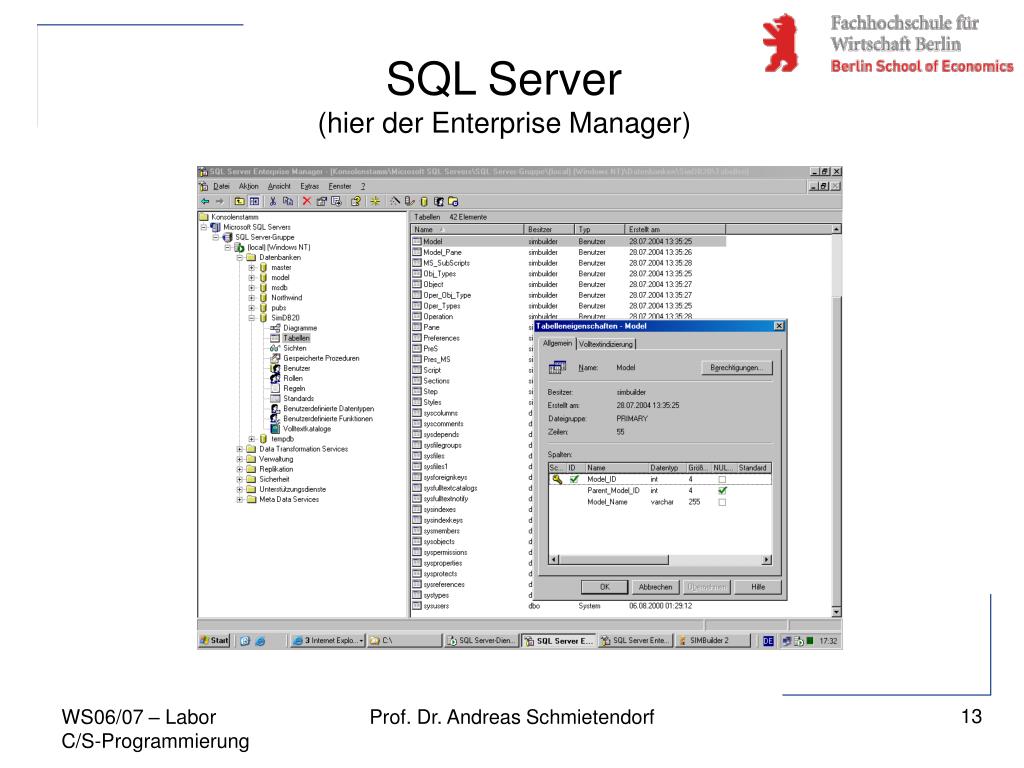Toggle NULL checkbox for Model_ID column
The image size is (1024, 768).
[x=722, y=479]
